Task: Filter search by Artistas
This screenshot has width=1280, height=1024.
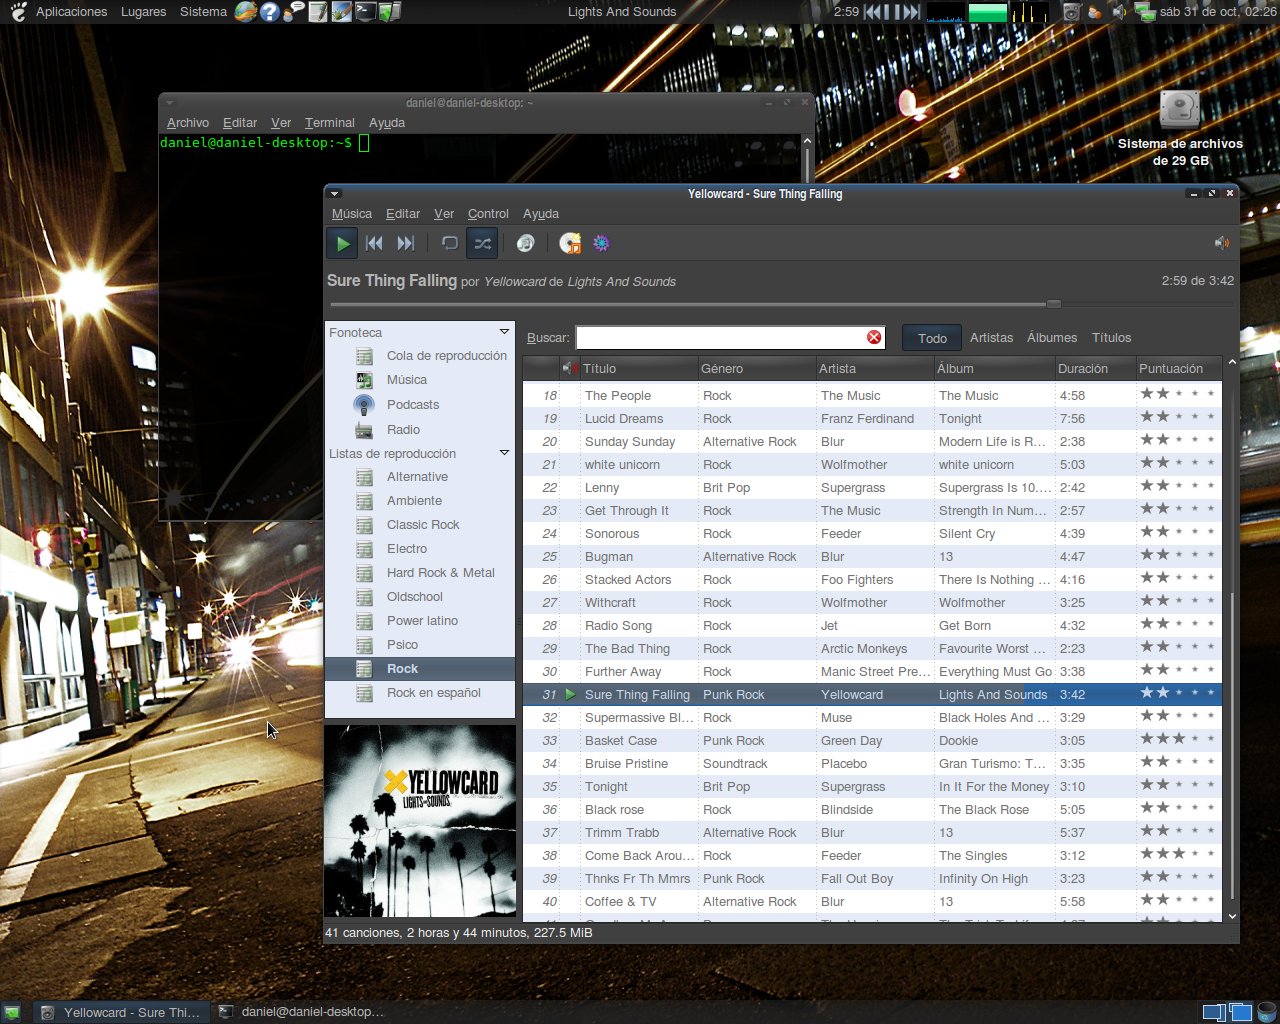Action: point(991,338)
